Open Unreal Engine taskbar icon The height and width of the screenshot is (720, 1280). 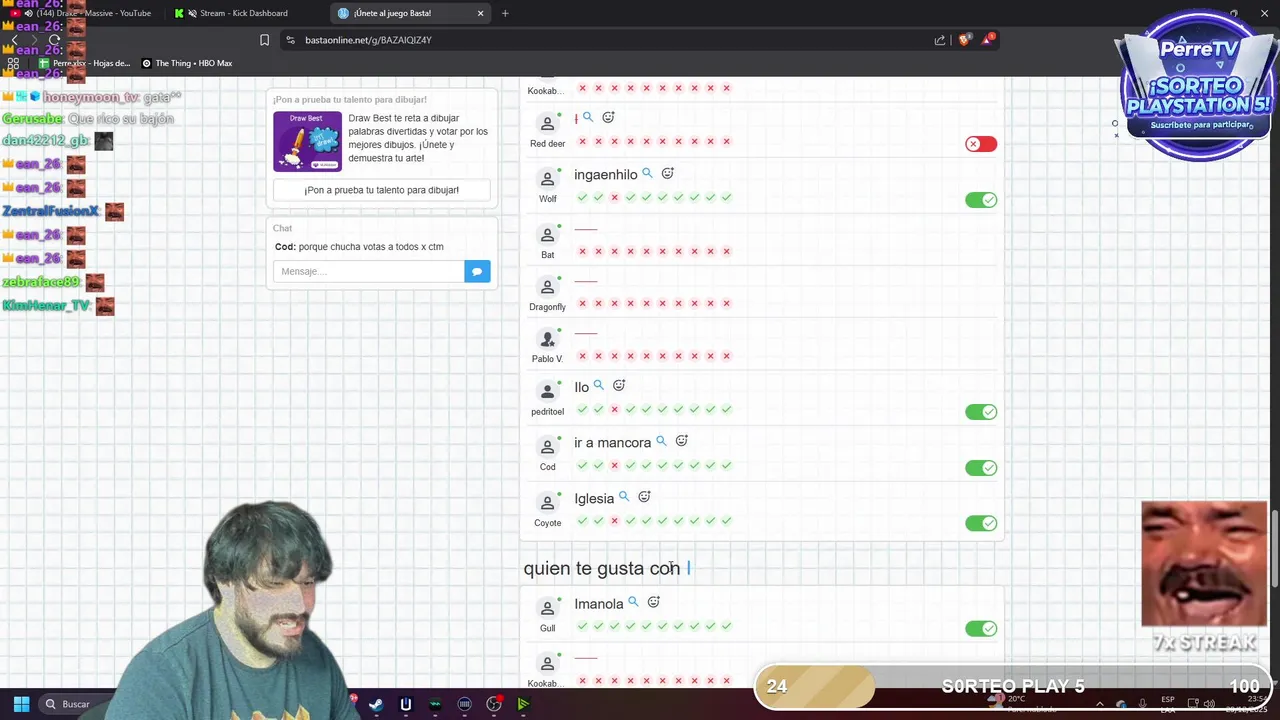[405, 704]
